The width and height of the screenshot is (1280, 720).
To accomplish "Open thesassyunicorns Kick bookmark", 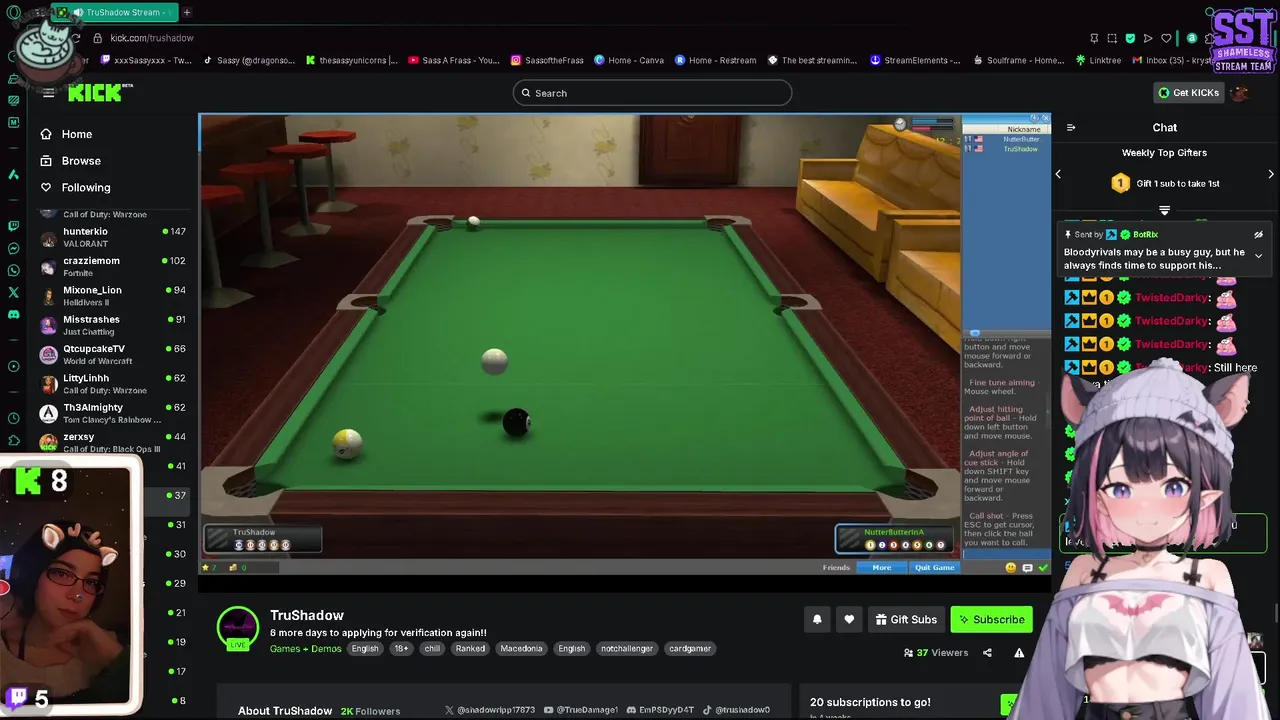I will 352,60.
